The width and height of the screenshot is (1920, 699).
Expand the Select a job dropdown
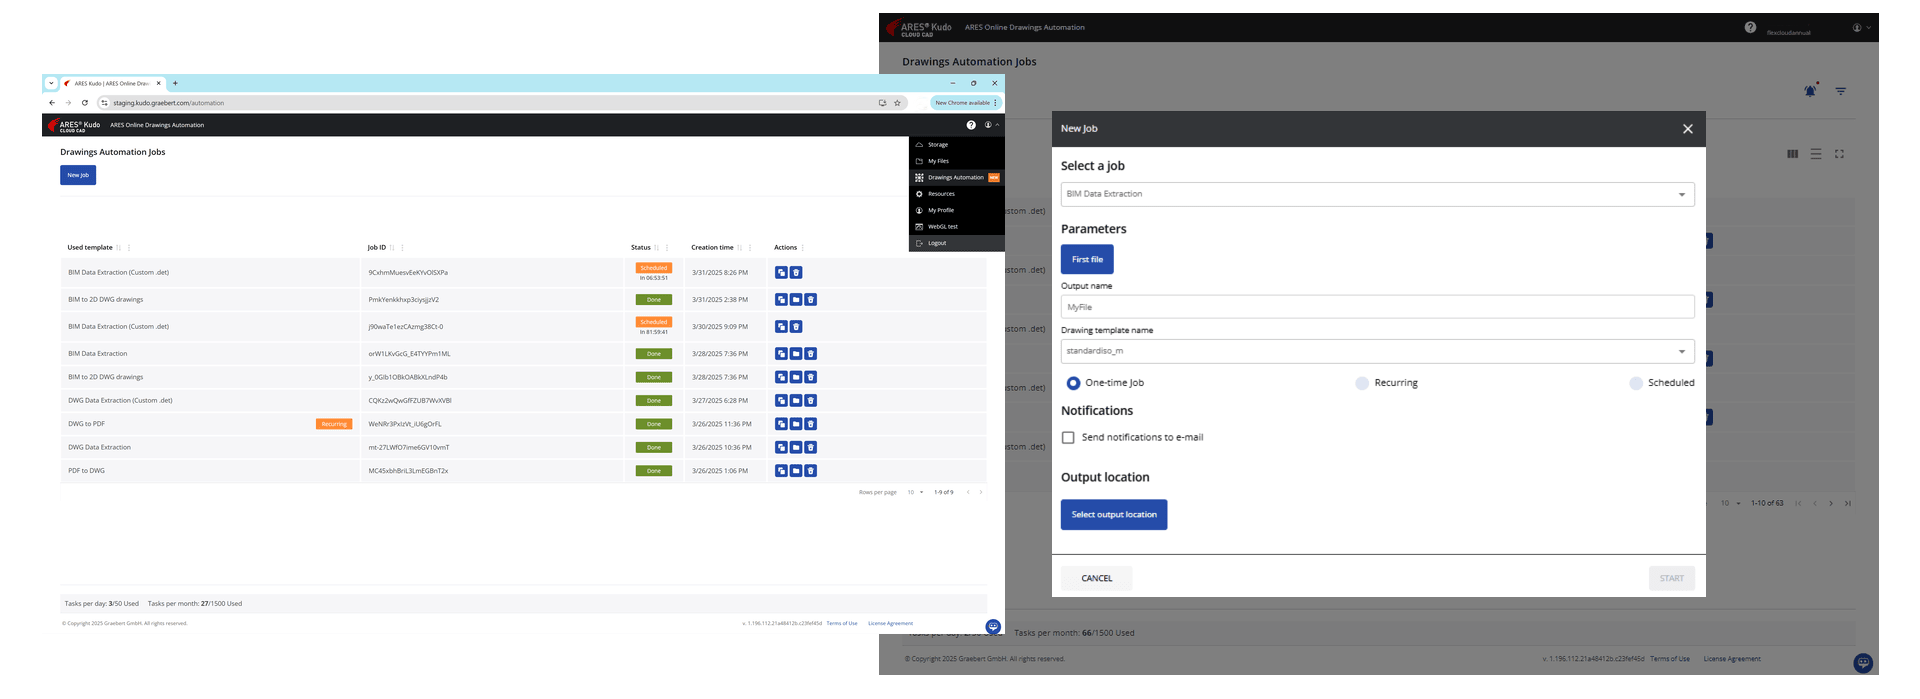coord(1377,194)
